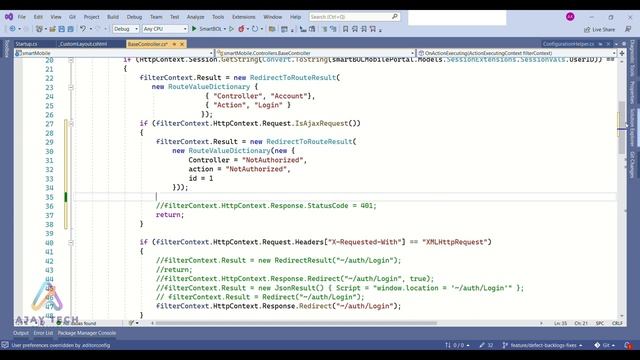Open the Any CPU platform dropdown
The image size is (640, 360).
[x=164, y=29]
